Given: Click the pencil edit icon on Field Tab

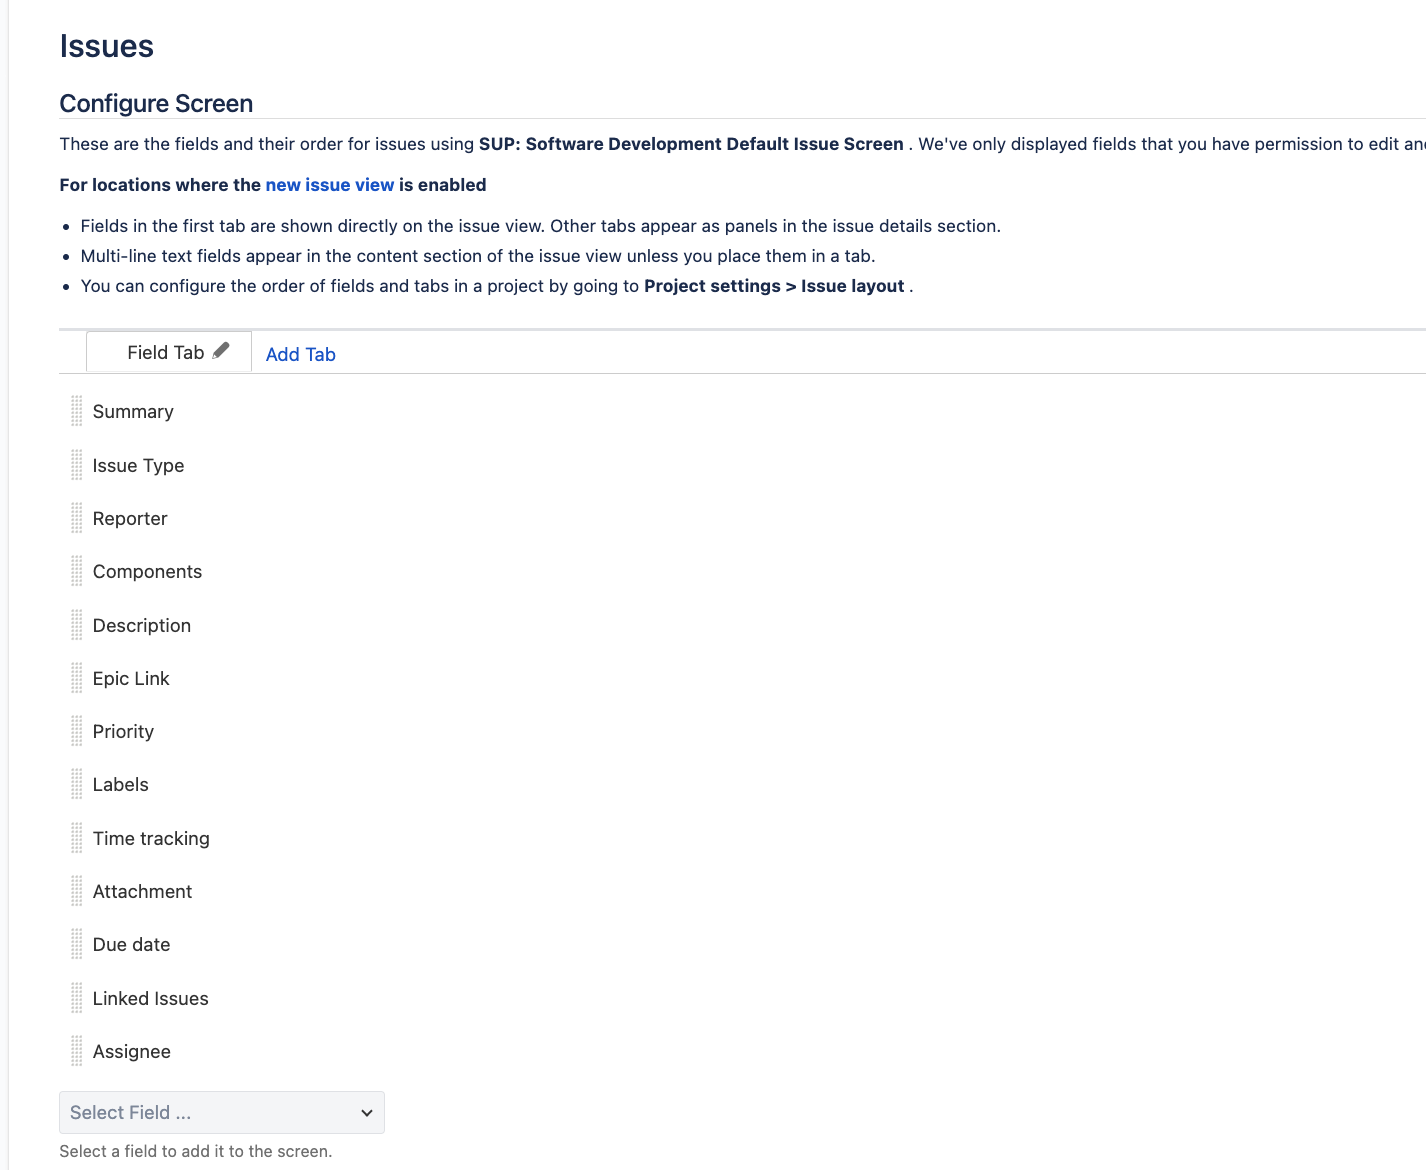Looking at the screenshot, I should (x=221, y=351).
